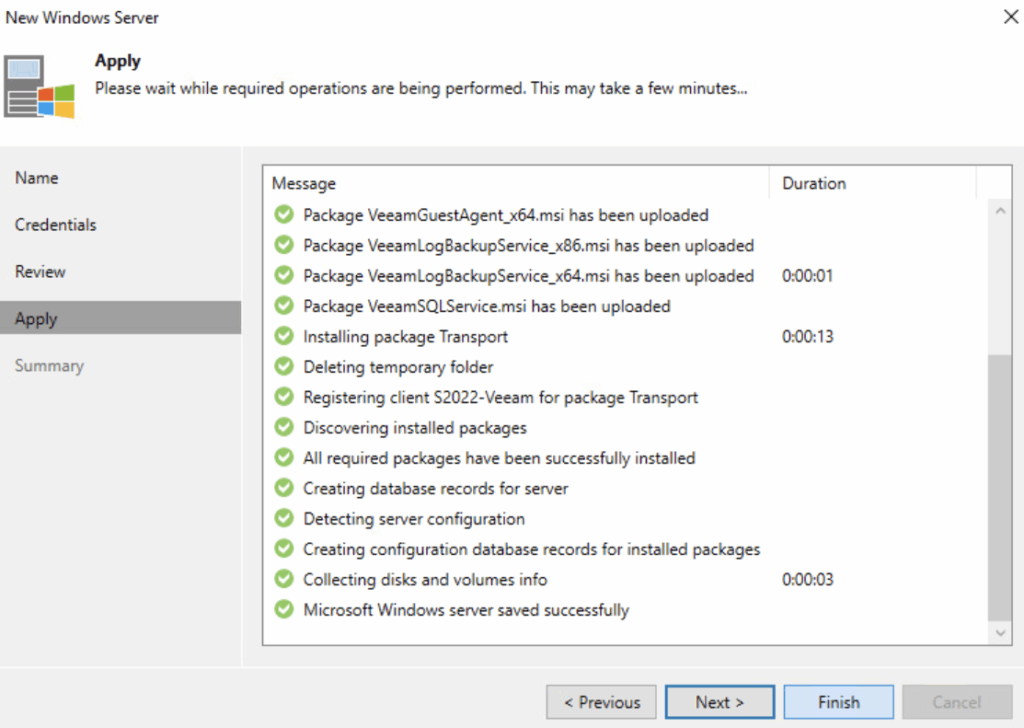Click the Finish button
Viewport: 1024px width, 728px height.
pyautogui.click(x=839, y=702)
